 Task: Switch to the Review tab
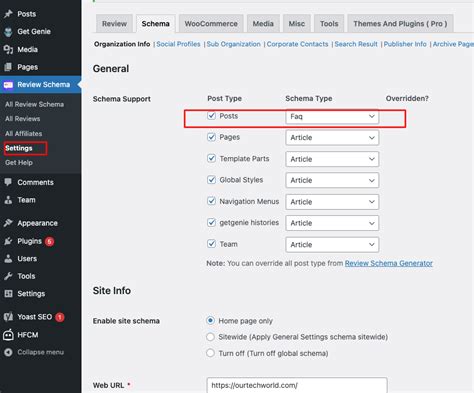114,24
